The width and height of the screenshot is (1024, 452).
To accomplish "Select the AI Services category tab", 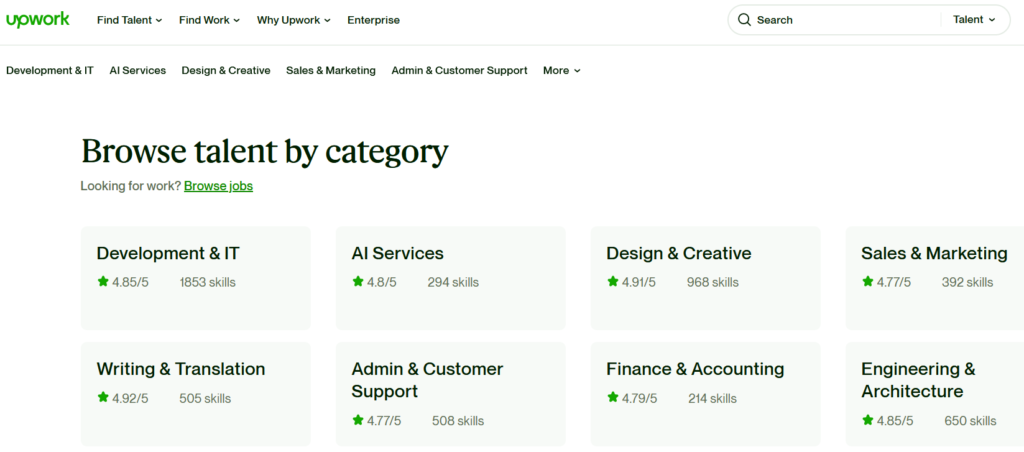I will 138,71.
